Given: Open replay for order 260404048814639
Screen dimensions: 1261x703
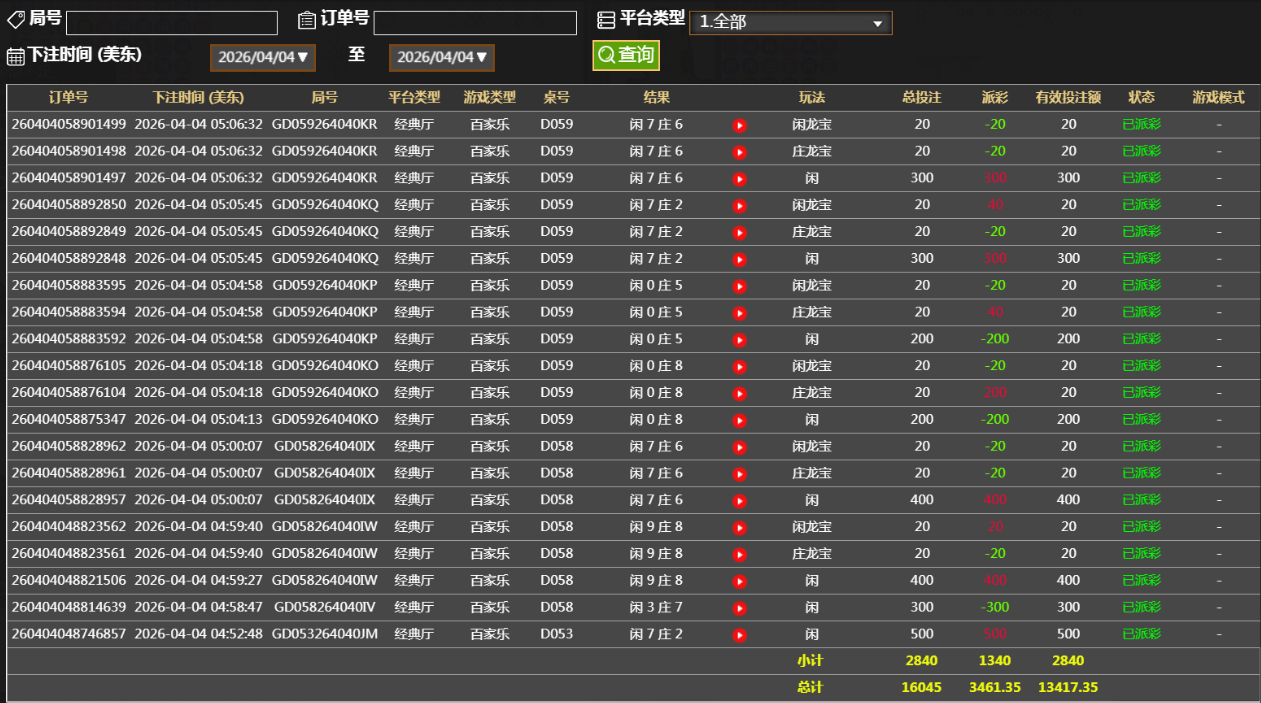Looking at the screenshot, I should [739, 608].
